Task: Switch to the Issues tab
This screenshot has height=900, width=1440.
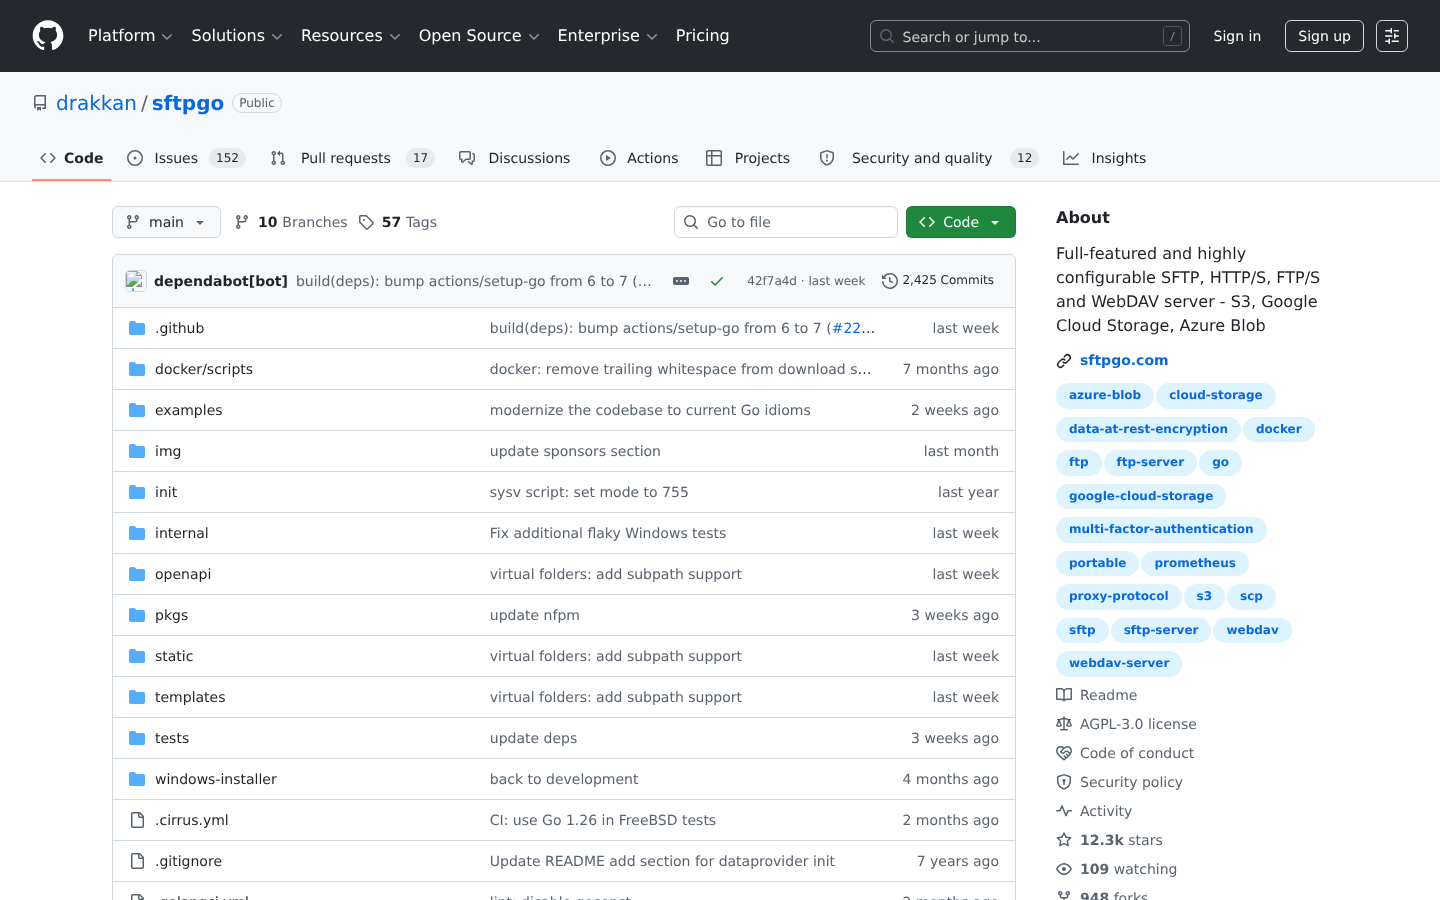Action: click(x=186, y=158)
